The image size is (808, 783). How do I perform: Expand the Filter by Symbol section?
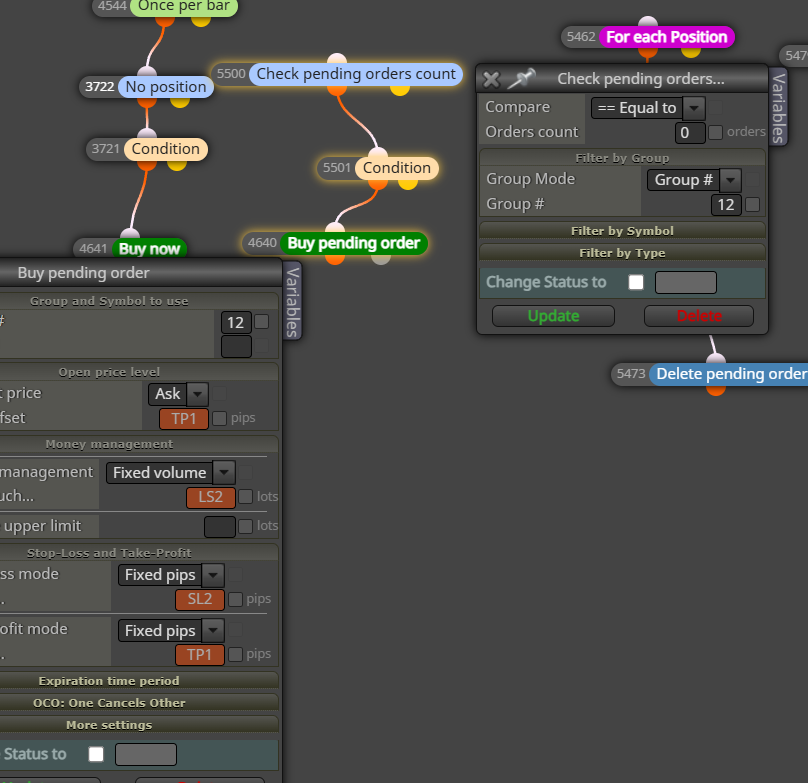pyautogui.click(x=622, y=230)
